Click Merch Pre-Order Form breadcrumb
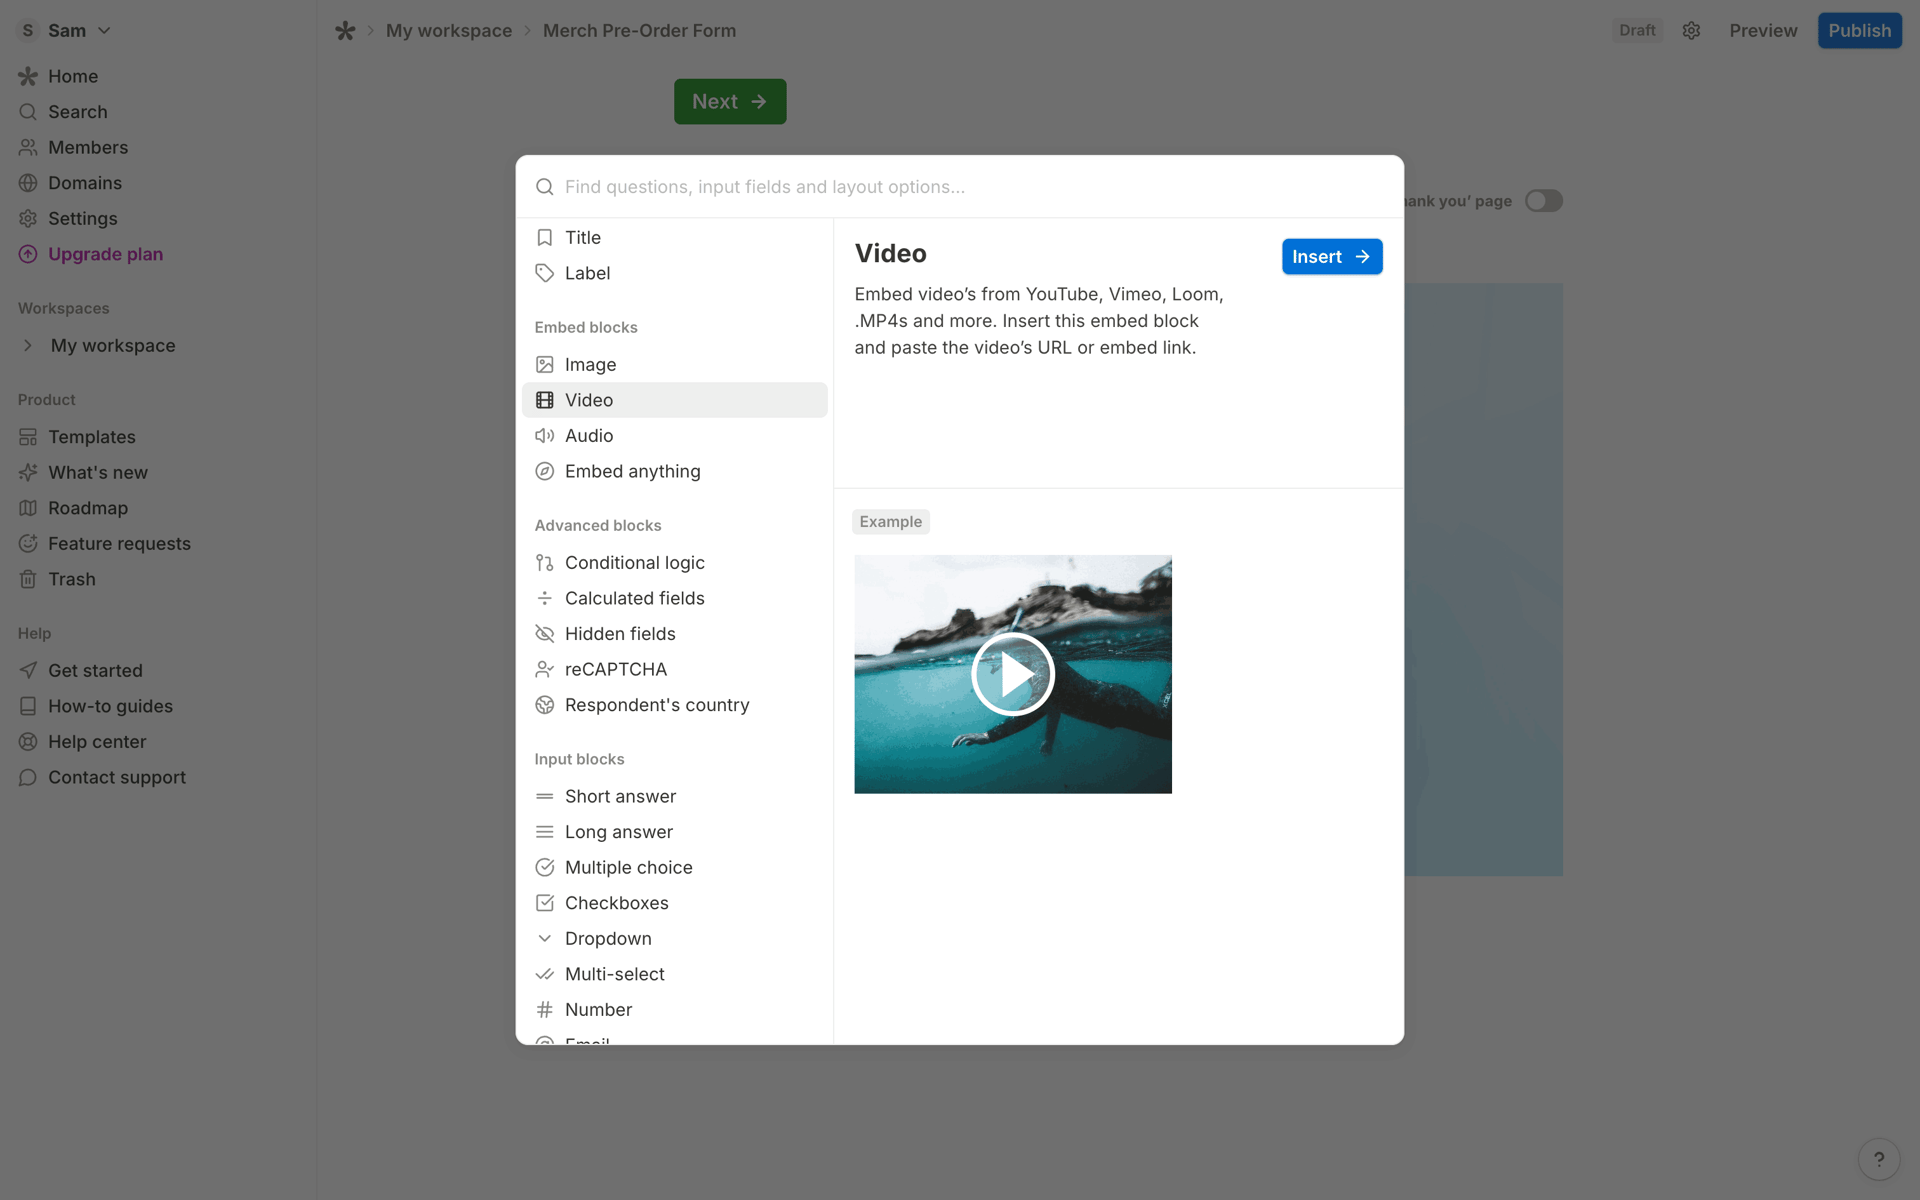The width and height of the screenshot is (1920, 1200). coord(639,31)
